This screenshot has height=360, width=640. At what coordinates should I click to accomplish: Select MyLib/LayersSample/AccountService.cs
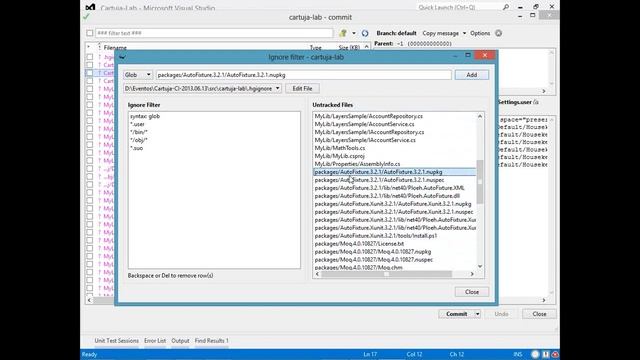tap(364, 124)
